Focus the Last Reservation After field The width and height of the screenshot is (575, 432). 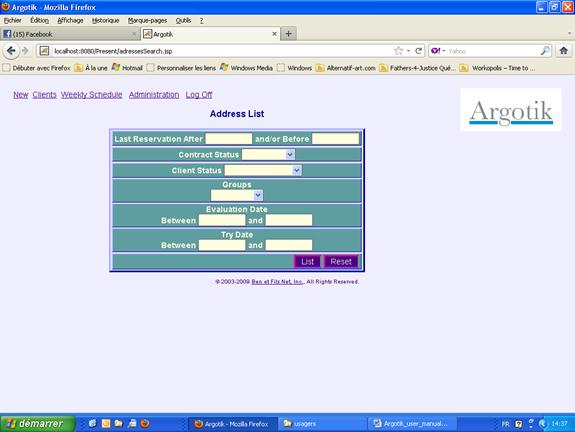click(229, 139)
